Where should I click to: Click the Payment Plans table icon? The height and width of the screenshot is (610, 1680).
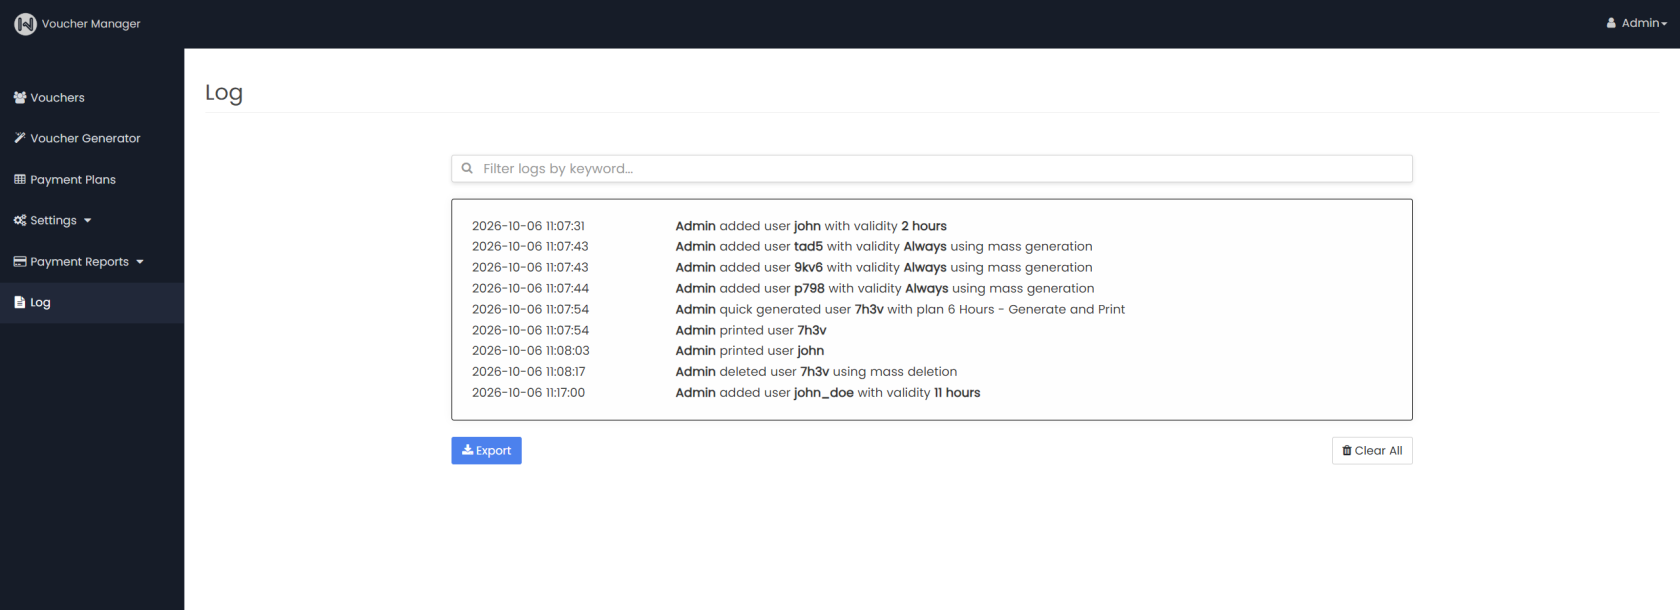20,180
